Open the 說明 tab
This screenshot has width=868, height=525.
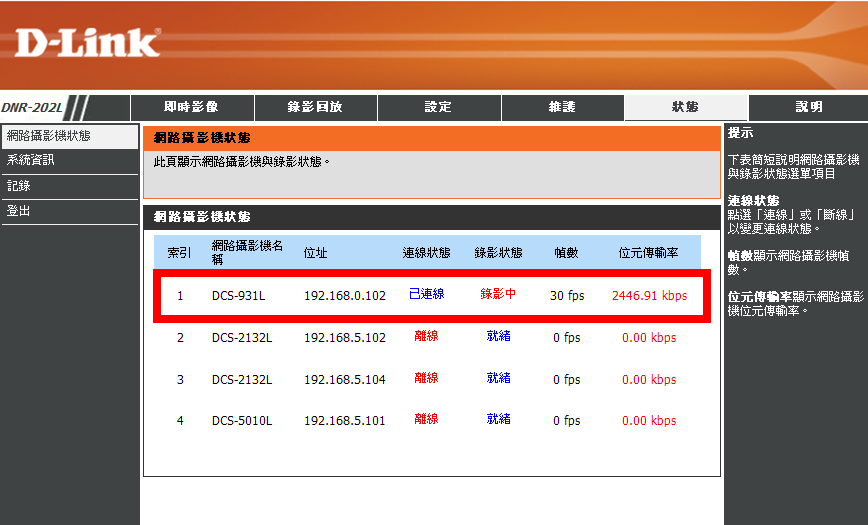(x=809, y=107)
